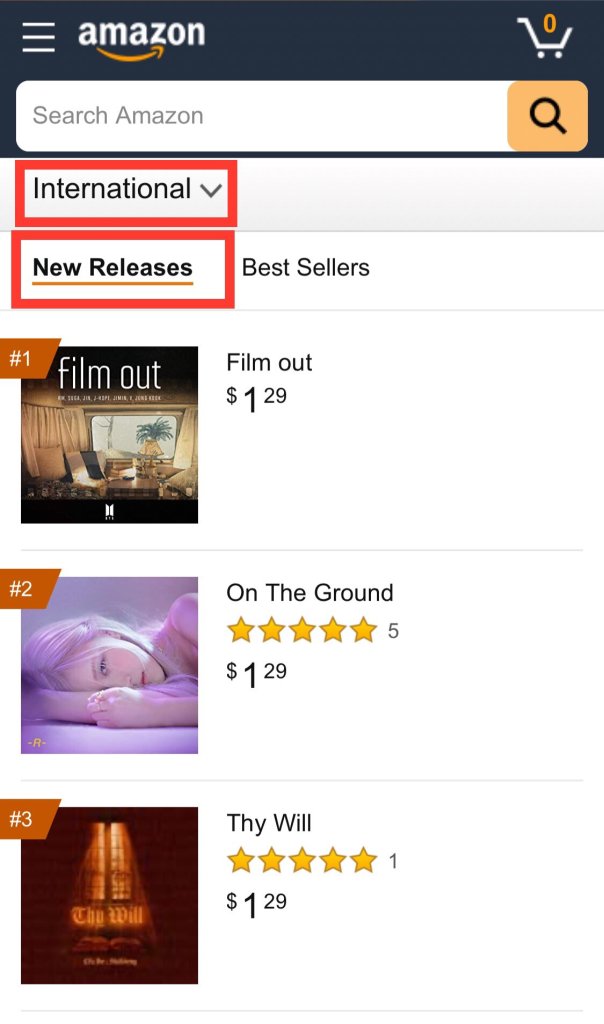The height and width of the screenshot is (1024, 604).
Task: Open the On The Ground cover art
Action: [x=109, y=665]
